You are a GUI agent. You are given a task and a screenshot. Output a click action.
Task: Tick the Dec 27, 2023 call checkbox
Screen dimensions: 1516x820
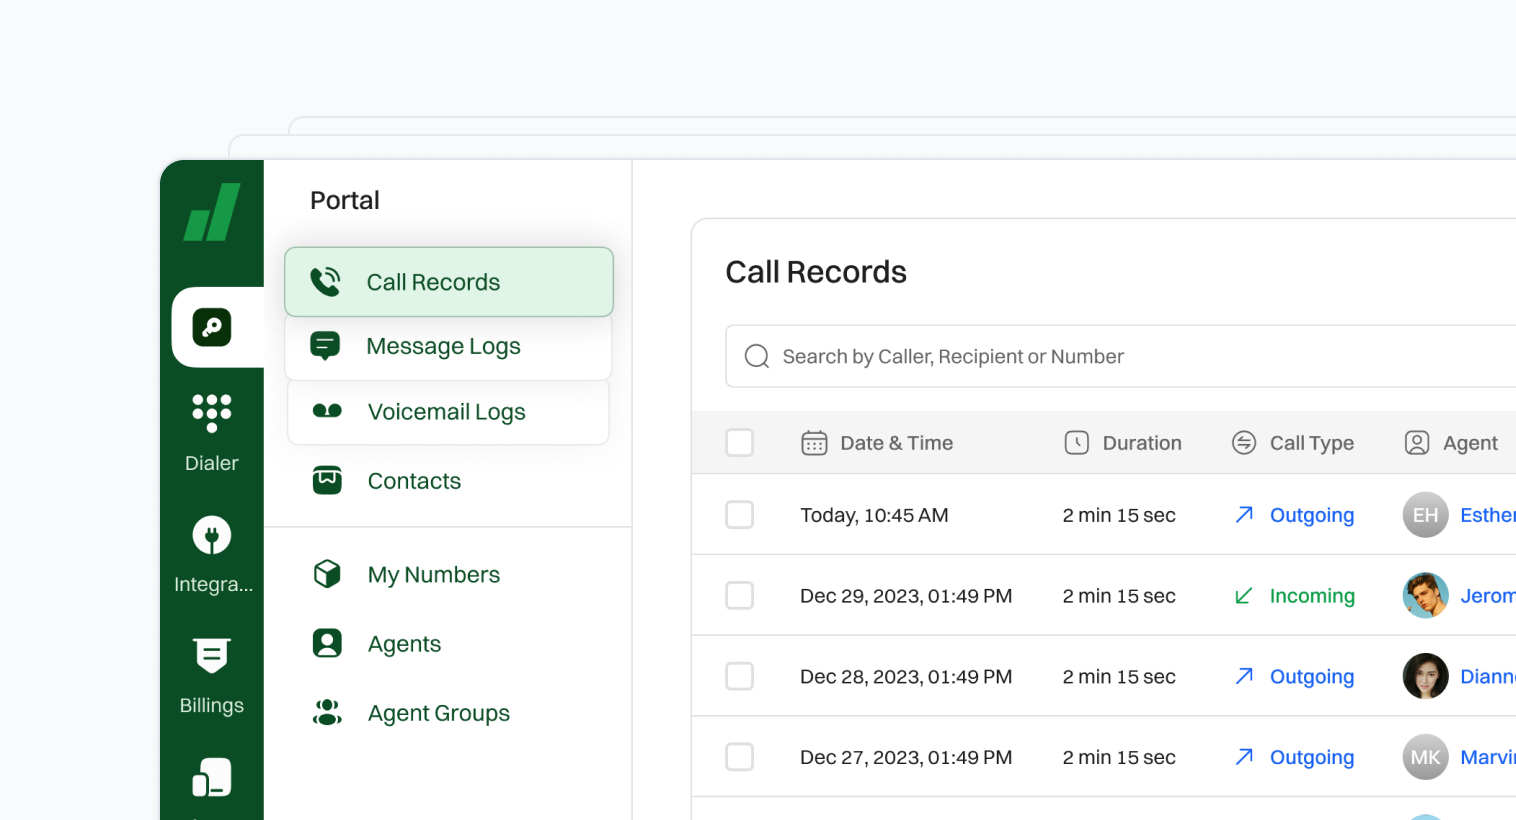pyautogui.click(x=739, y=757)
